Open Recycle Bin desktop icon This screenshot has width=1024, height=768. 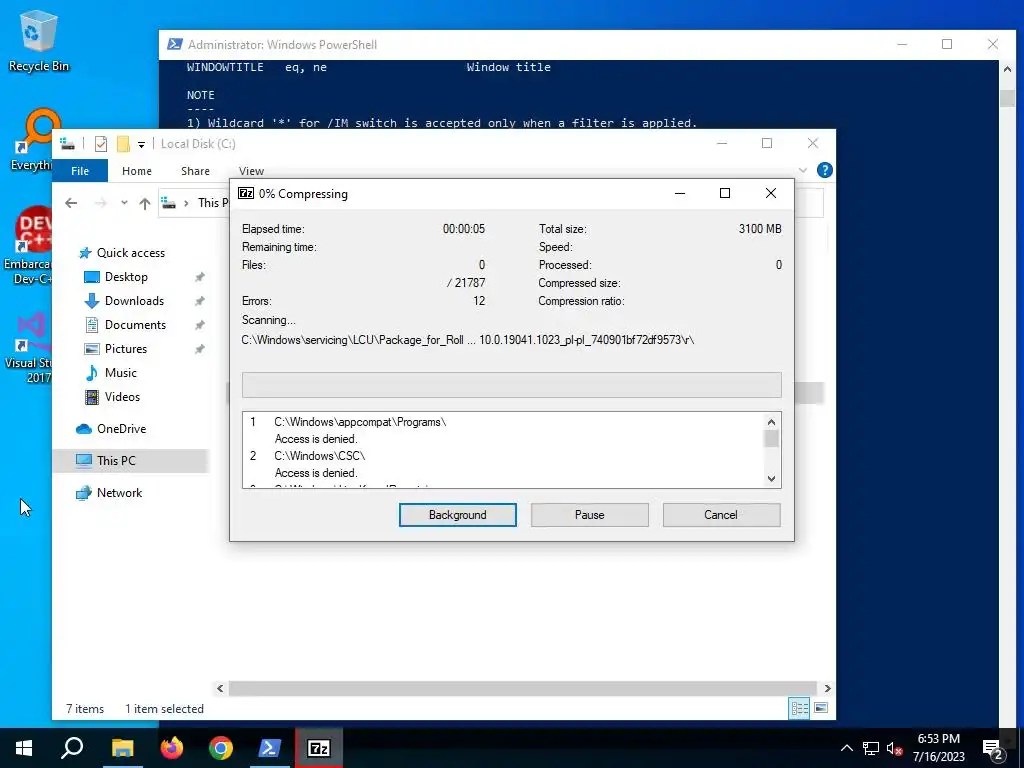(x=38, y=41)
